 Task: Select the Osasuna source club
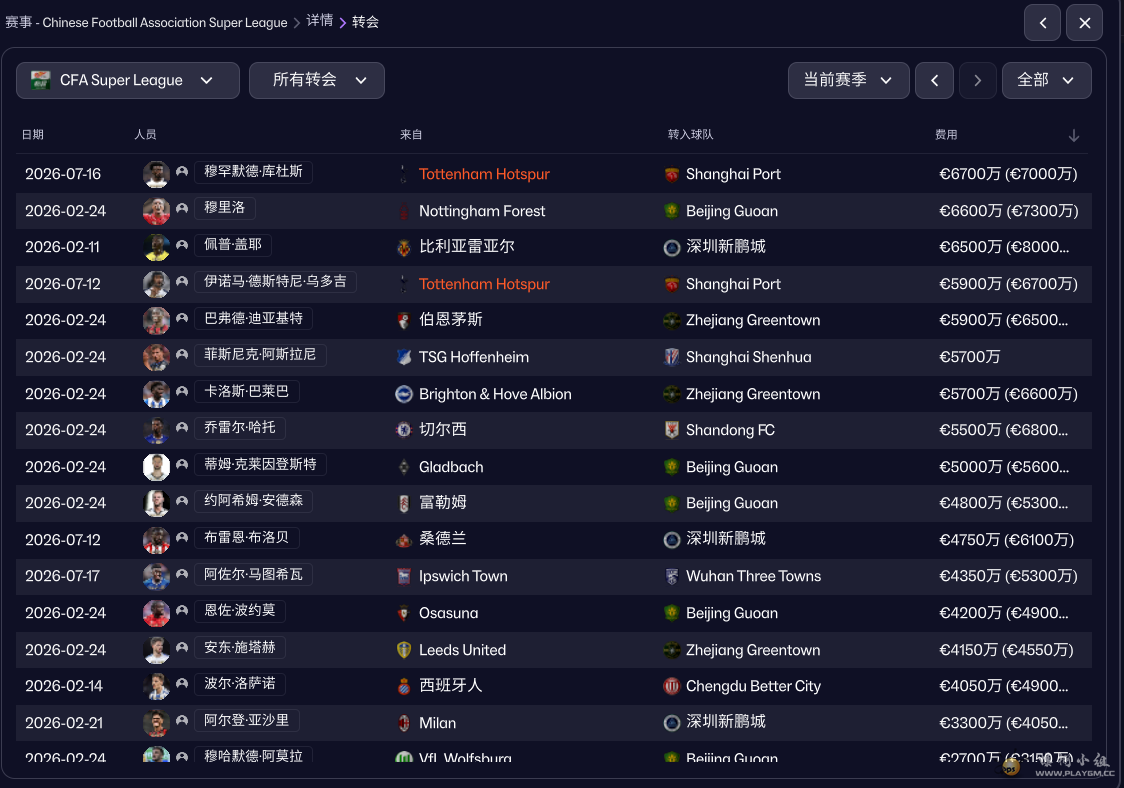(448, 613)
